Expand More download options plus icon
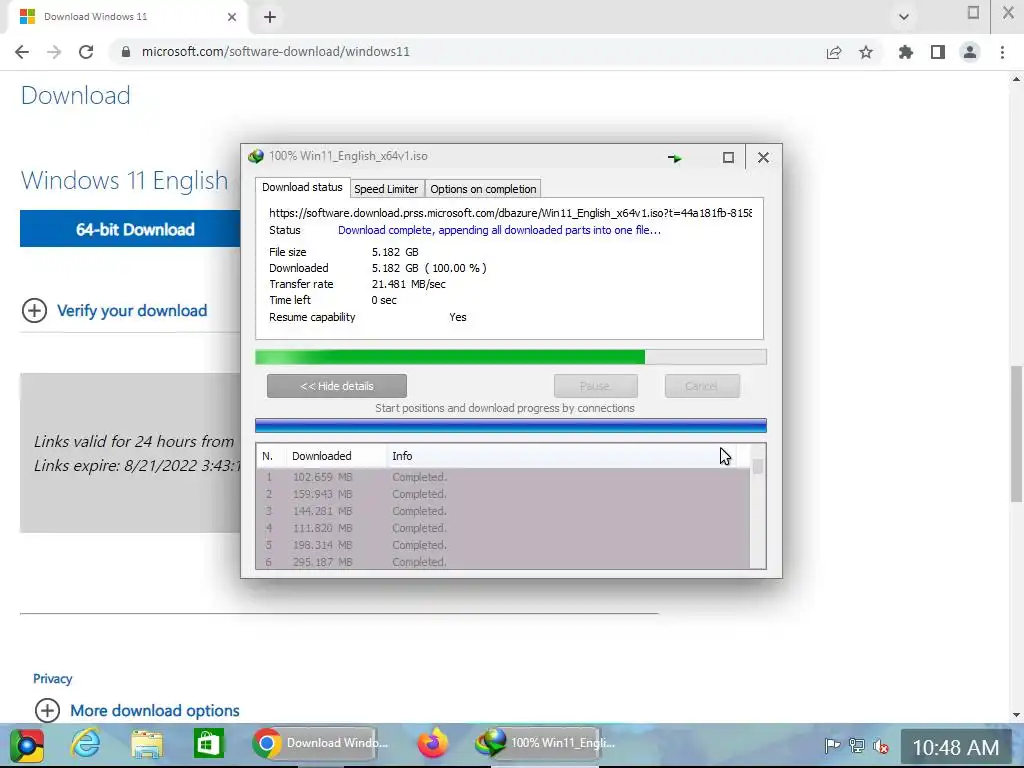Viewport: 1024px width, 768px height. click(x=47, y=710)
